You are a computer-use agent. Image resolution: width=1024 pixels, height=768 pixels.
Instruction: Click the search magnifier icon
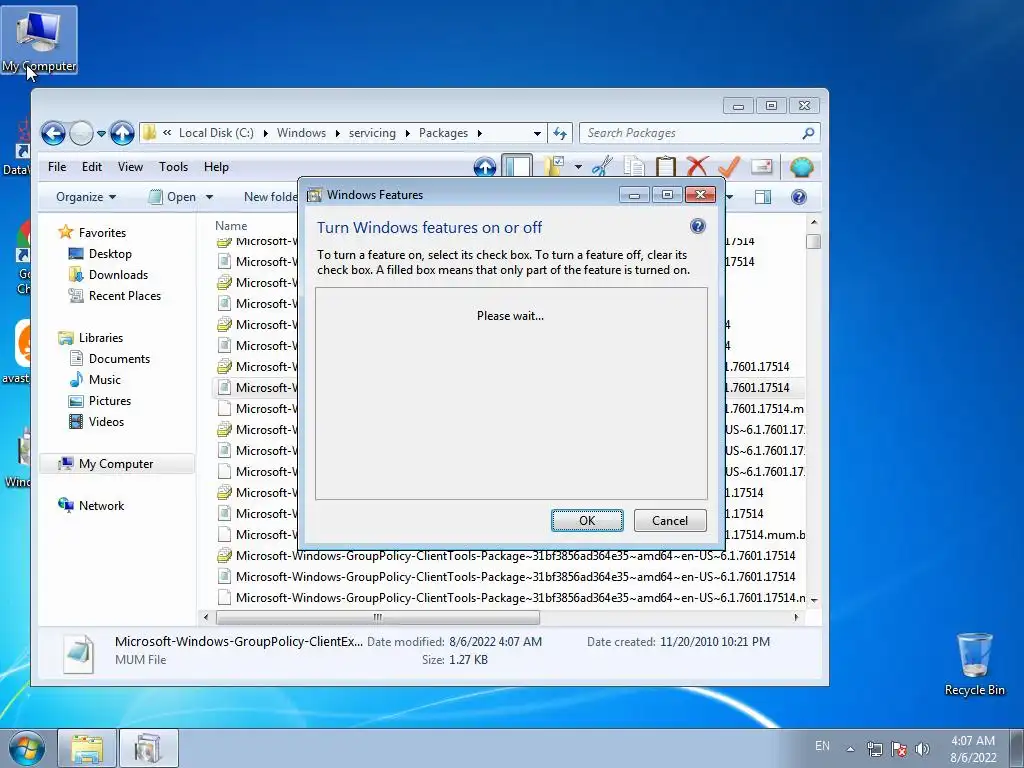[x=808, y=133]
